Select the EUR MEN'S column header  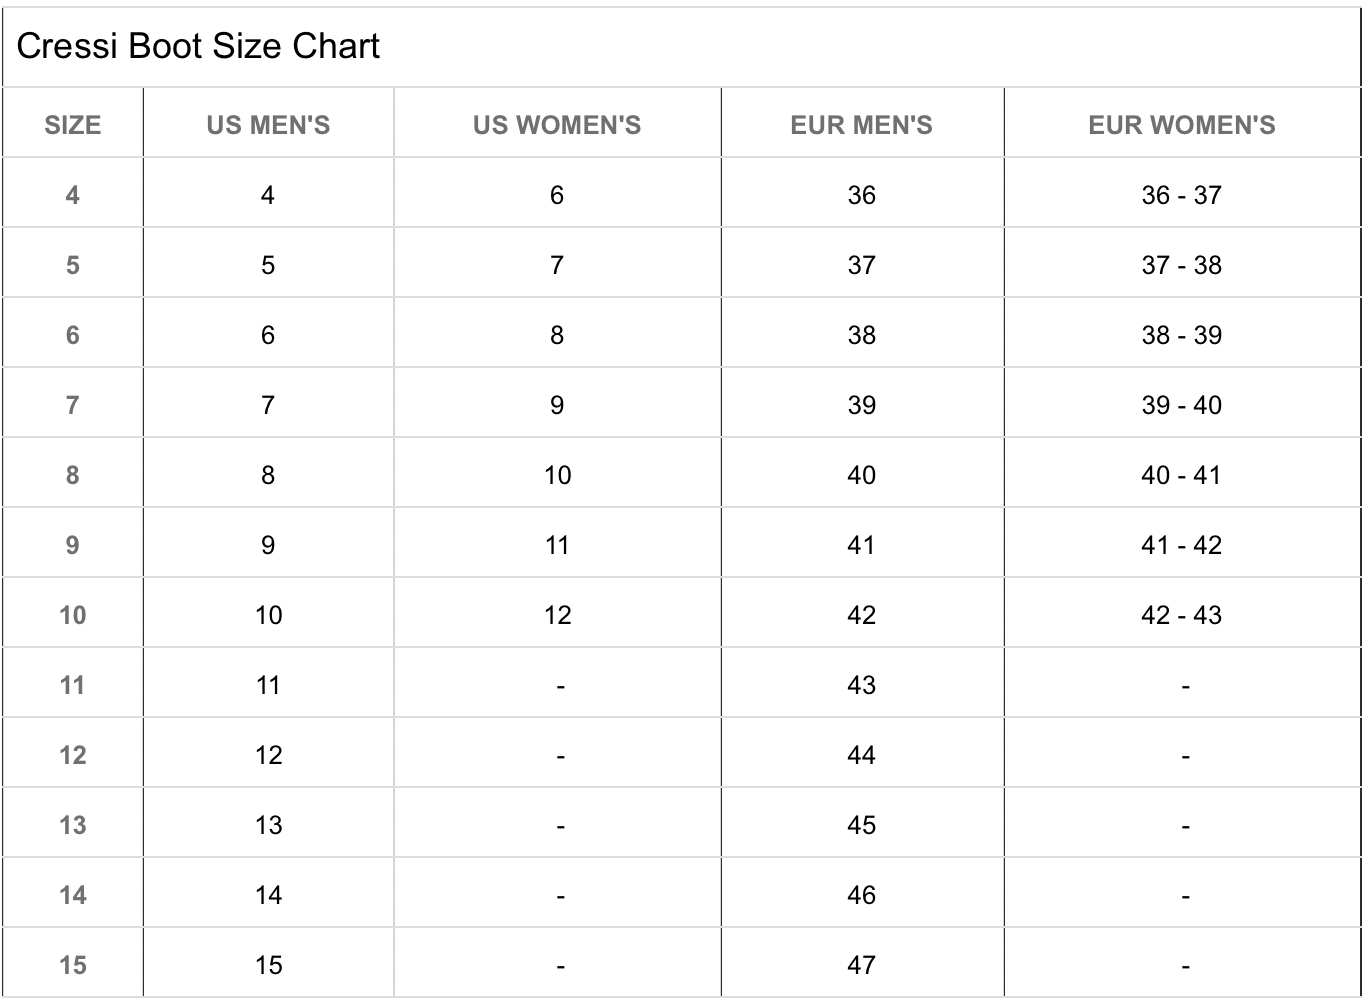click(861, 125)
